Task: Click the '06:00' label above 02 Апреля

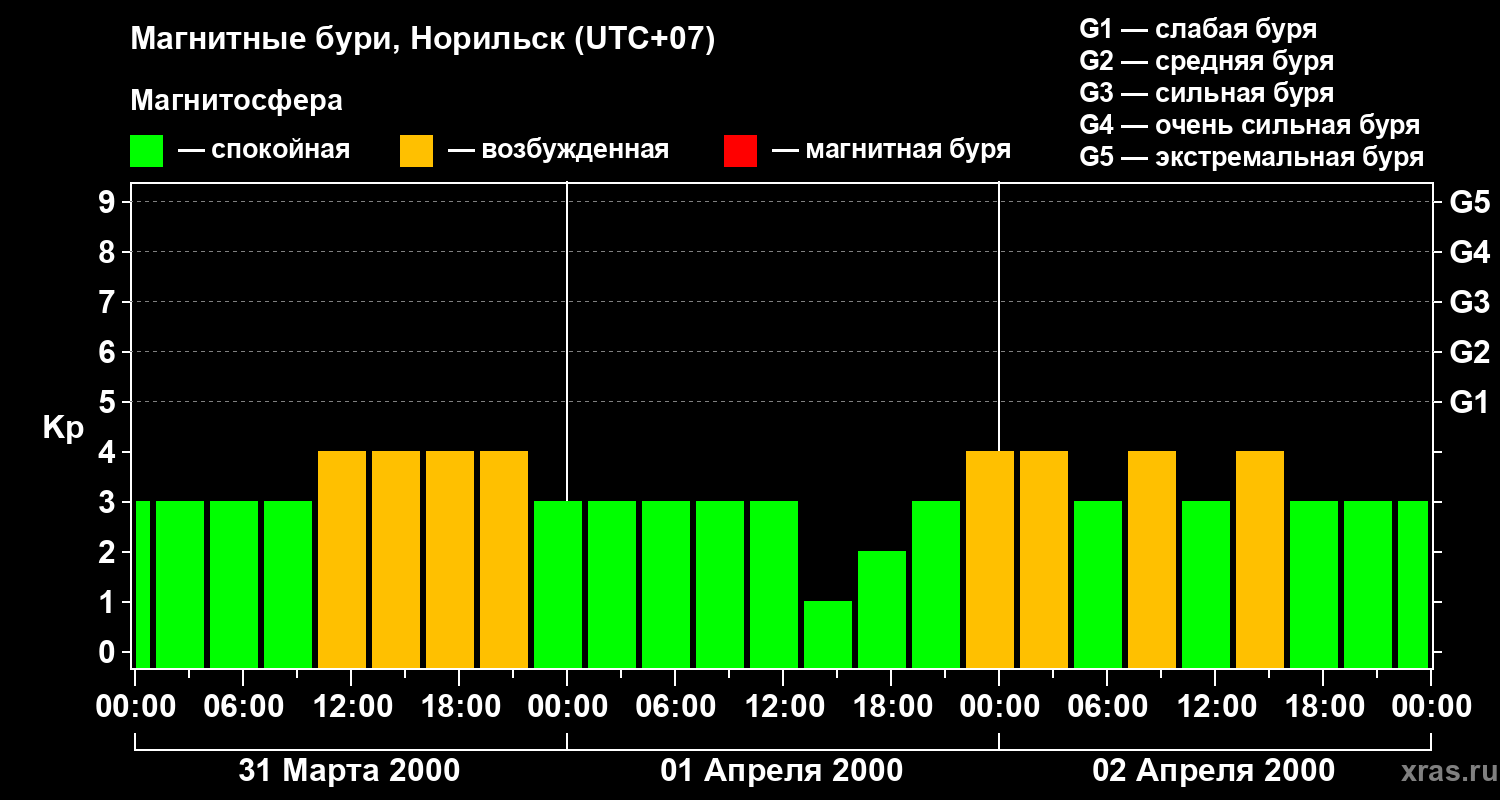Action: pyautogui.click(x=1107, y=707)
